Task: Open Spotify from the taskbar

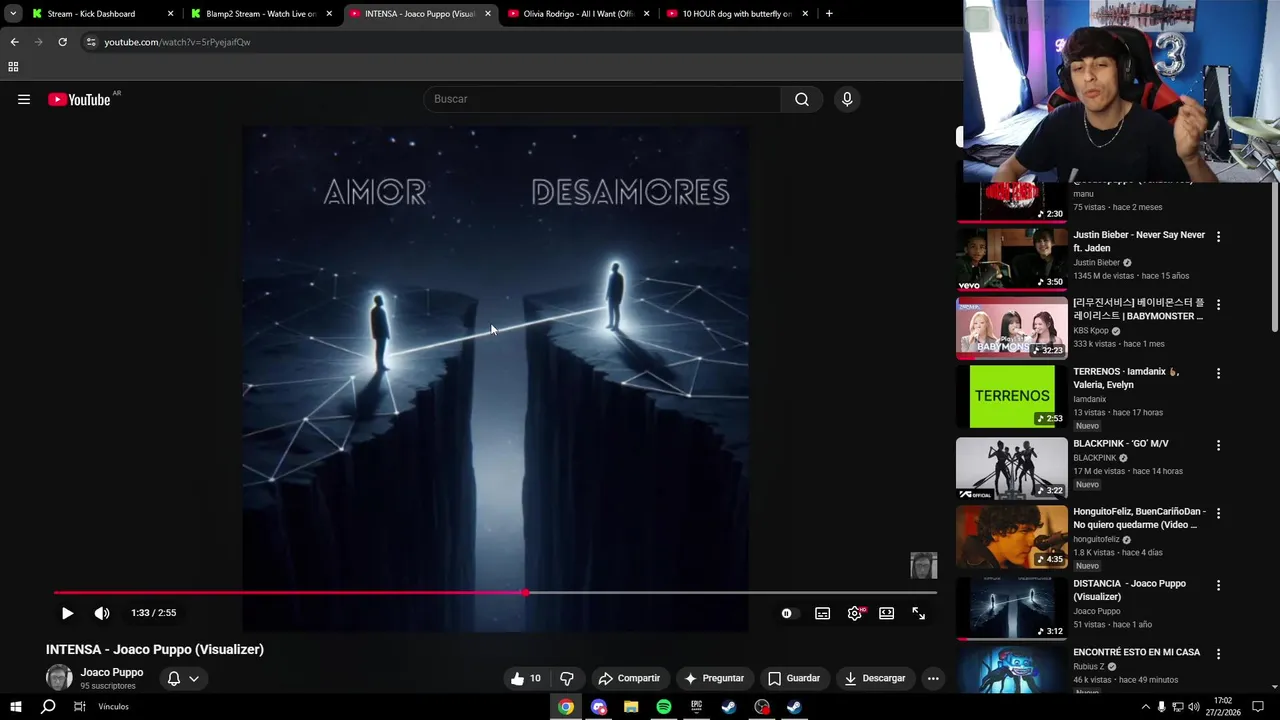Action: point(664,707)
